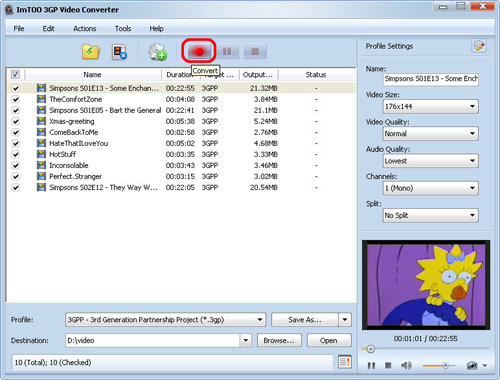Open Video Quality Normal dropdown
Screen dimensions: 500x380
pos(431,134)
